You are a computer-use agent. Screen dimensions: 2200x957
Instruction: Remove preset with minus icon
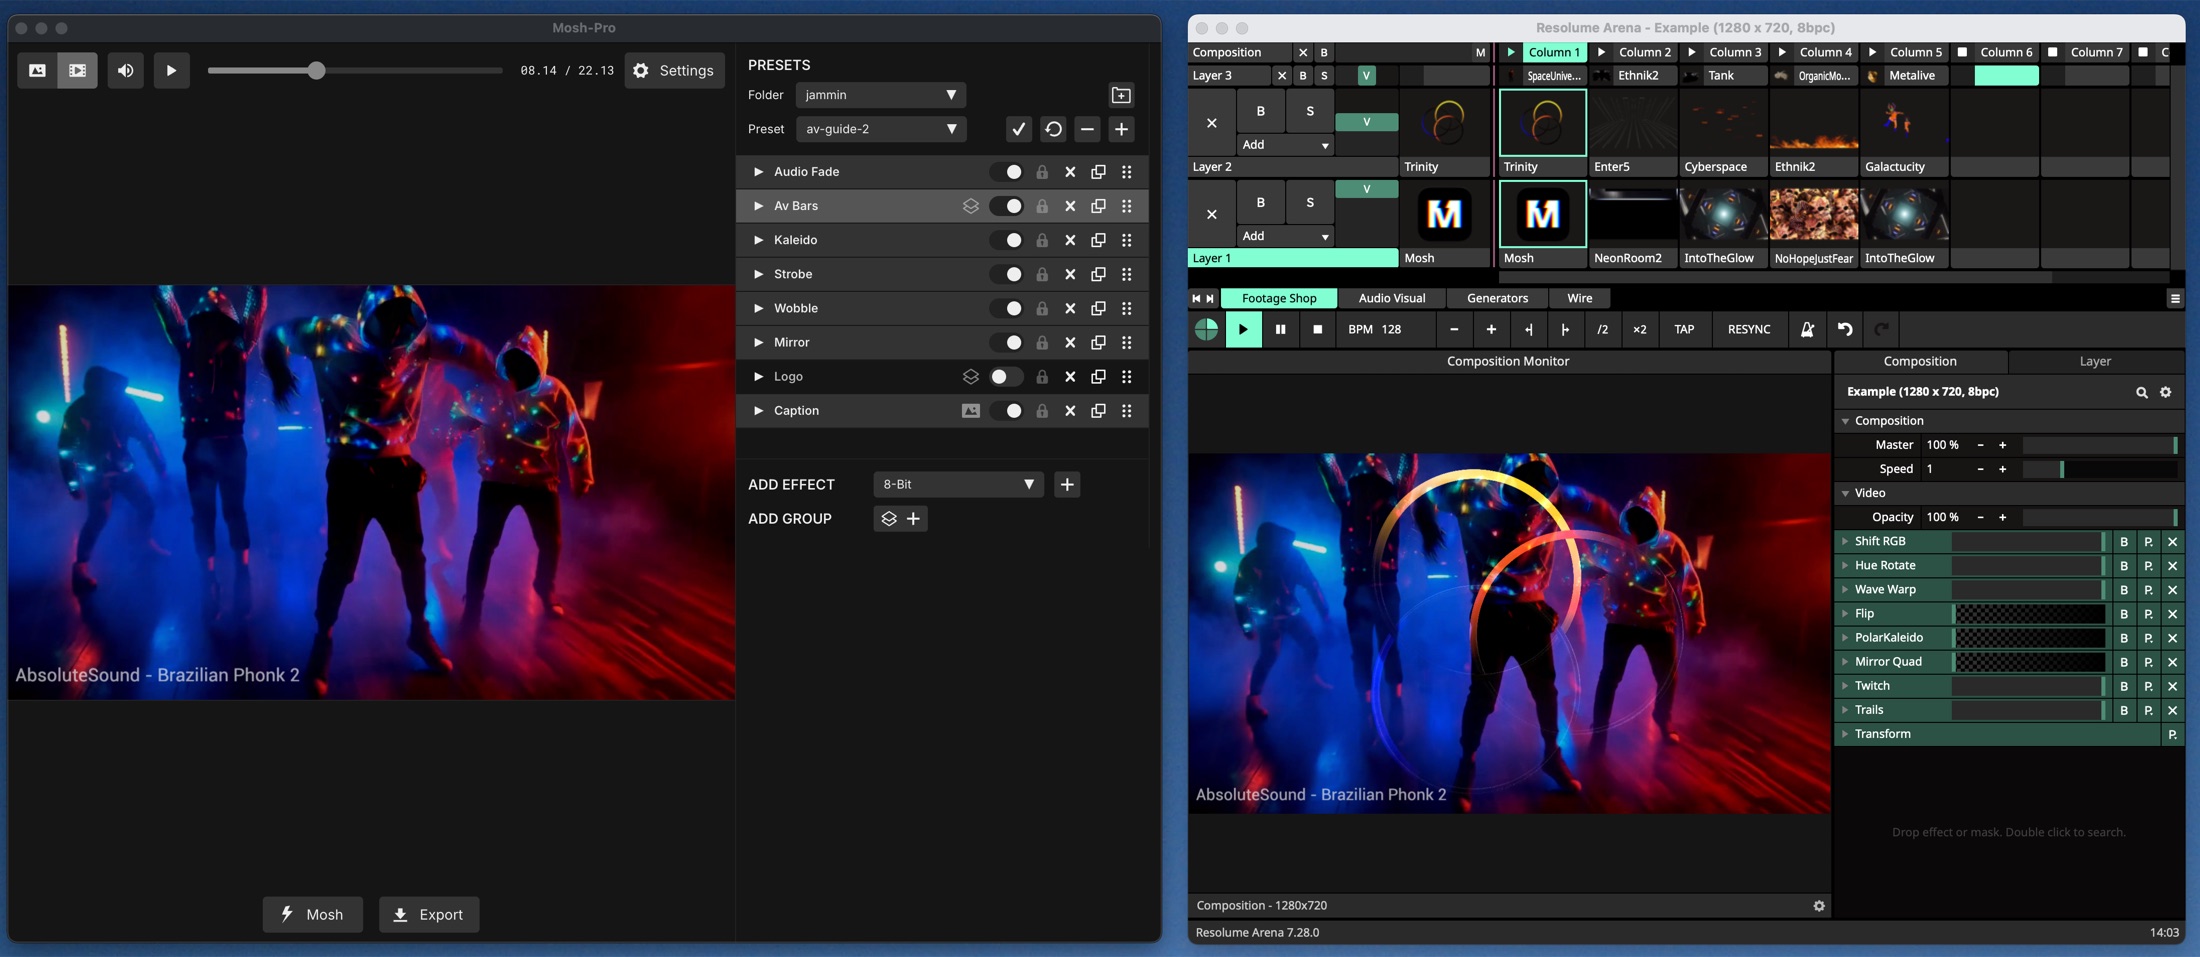click(1087, 129)
